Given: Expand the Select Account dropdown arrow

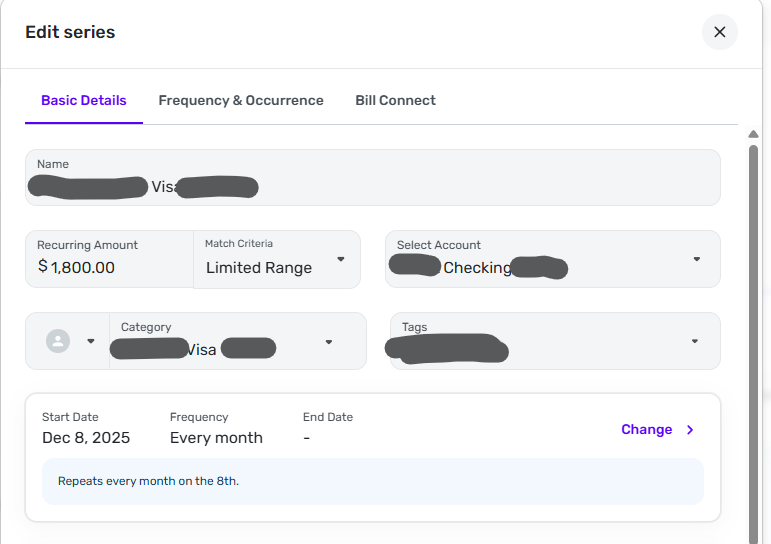Looking at the screenshot, I should (696, 259).
